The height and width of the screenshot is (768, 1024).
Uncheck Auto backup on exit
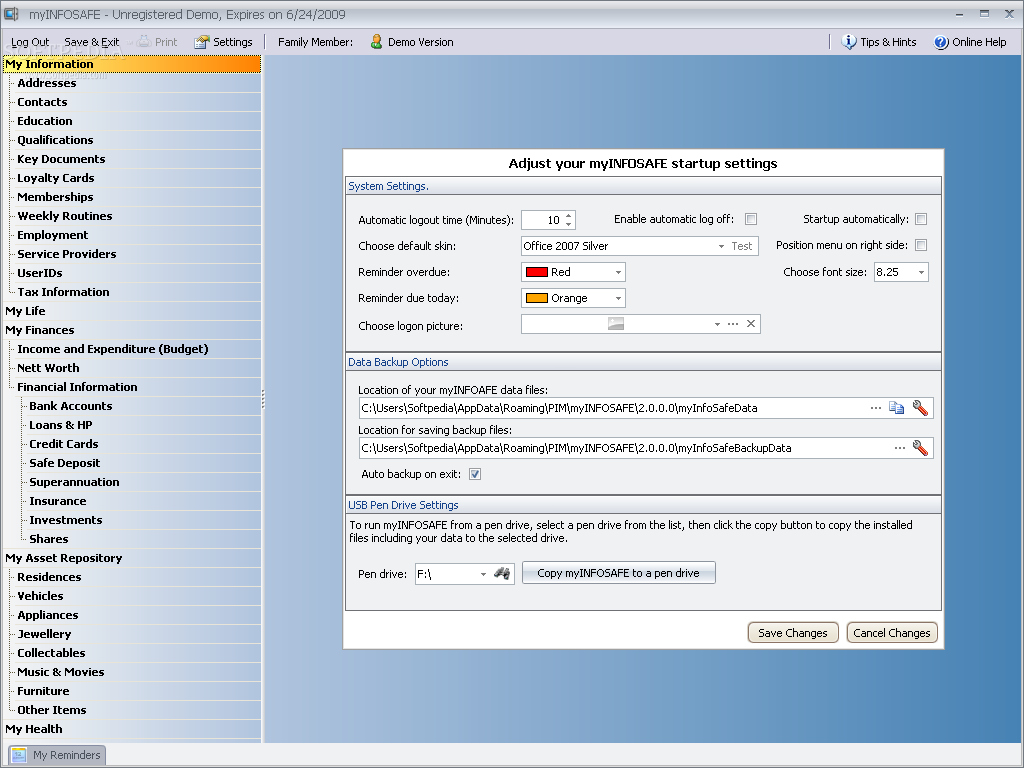475,474
